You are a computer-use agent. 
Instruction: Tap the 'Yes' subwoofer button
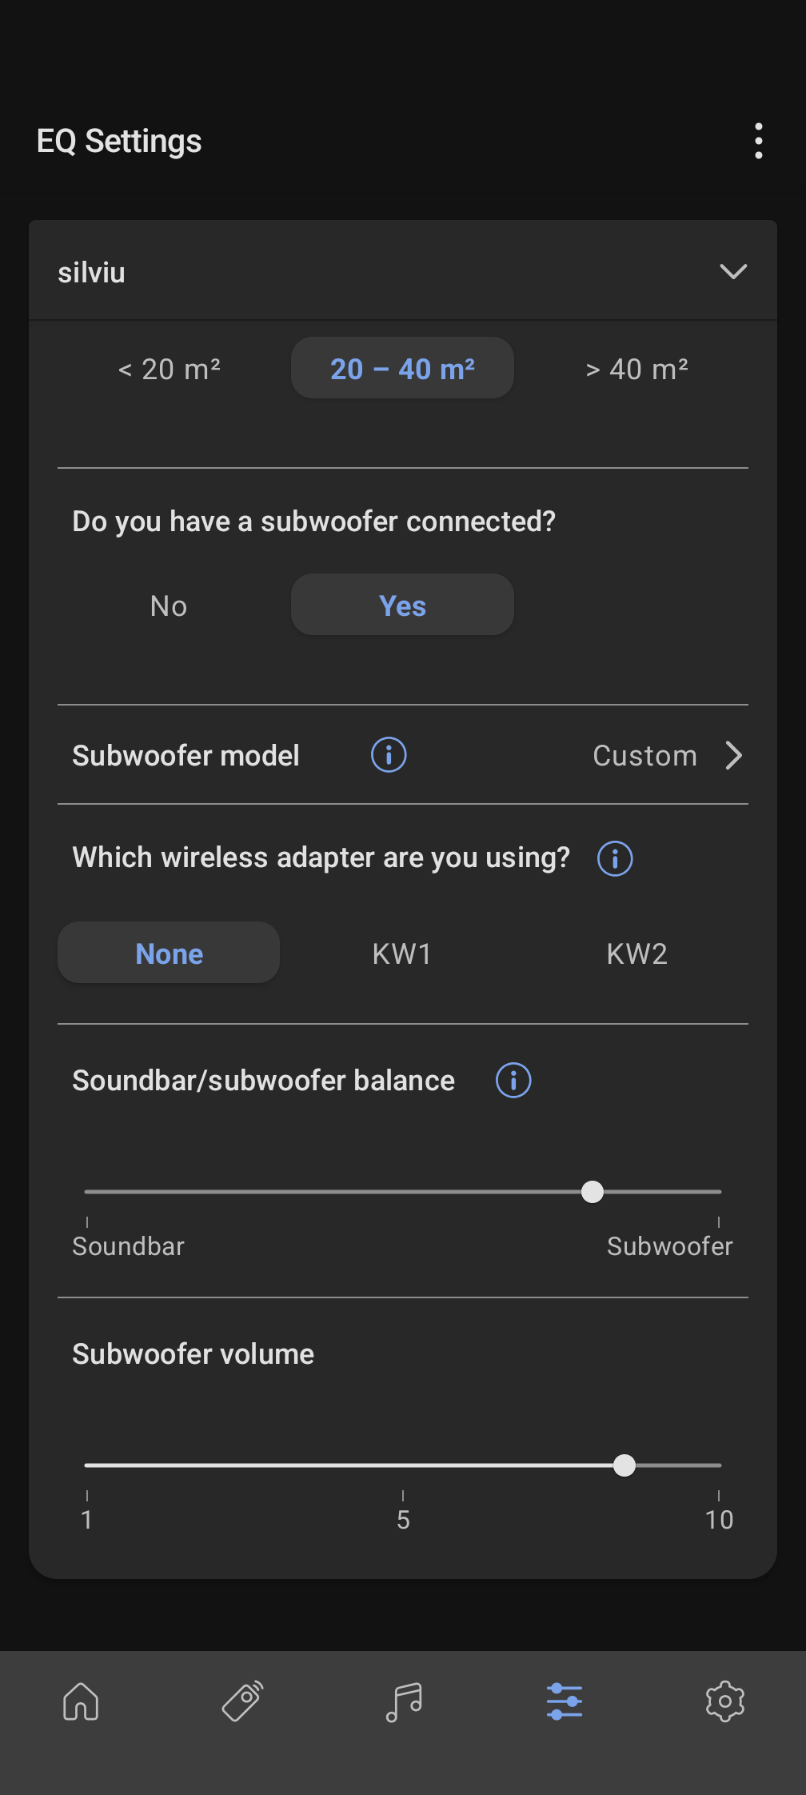tap(402, 606)
